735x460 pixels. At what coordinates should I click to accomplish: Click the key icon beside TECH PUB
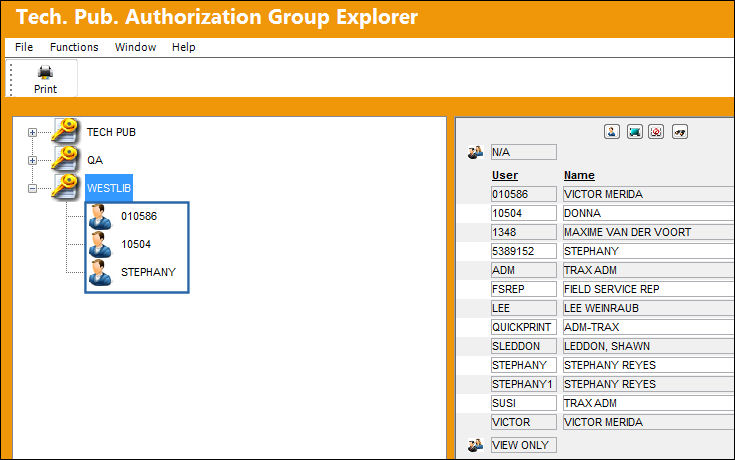coord(66,131)
